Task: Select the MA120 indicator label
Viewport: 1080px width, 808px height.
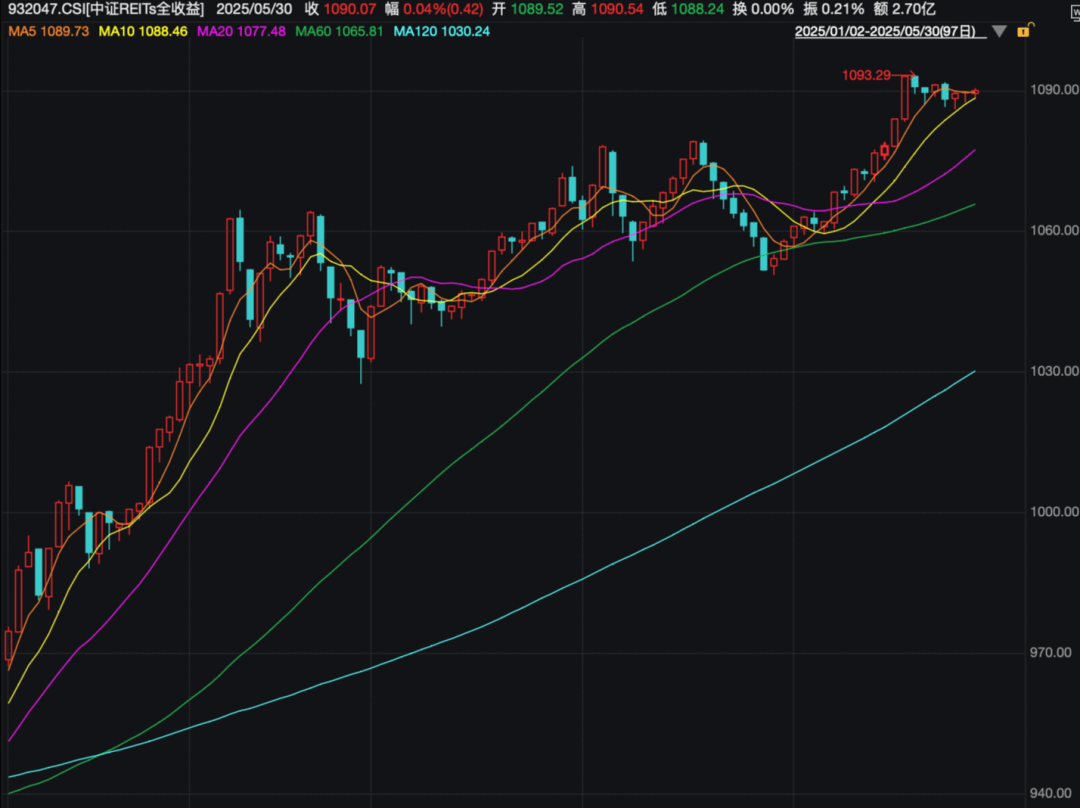Action: pyautogui.click(x=441, y=32)
